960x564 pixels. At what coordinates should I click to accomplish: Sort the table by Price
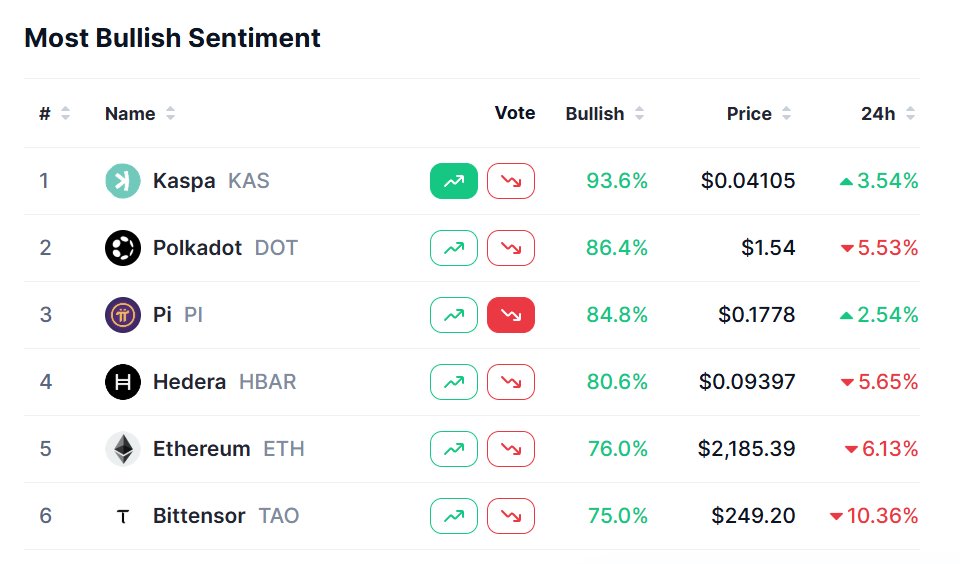point(759,114)
